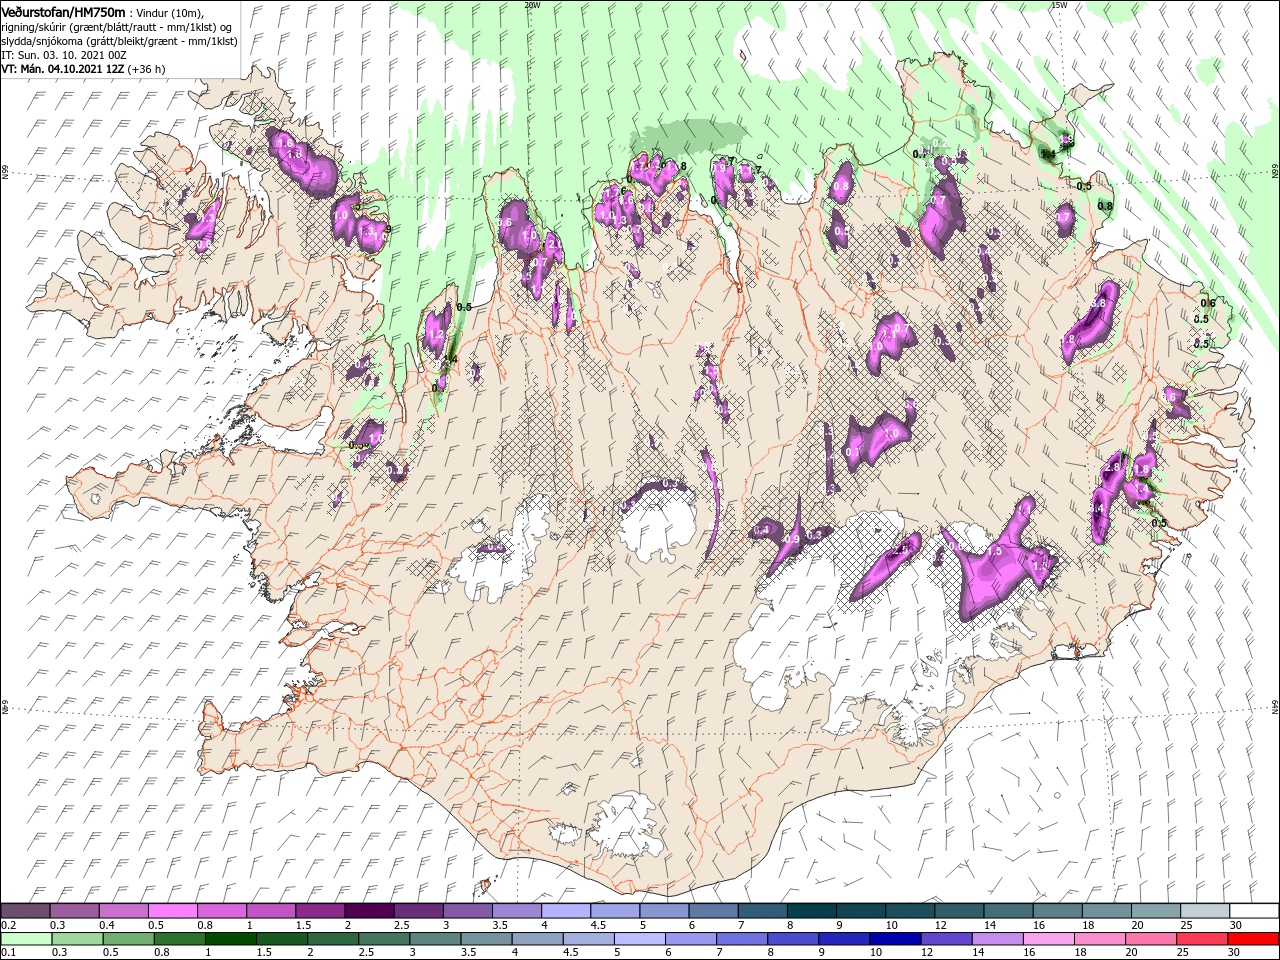Click the title text Veðurstofan/HM750m
Screen dimensions: 1280x960
click(x=63, y=11)
